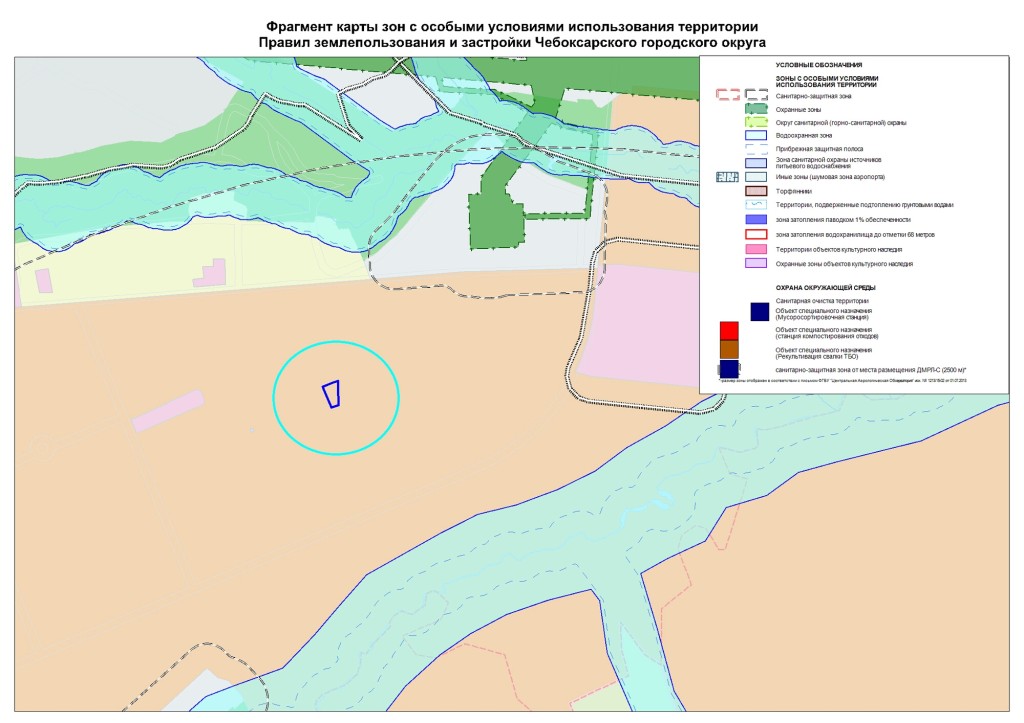Click the blue-outlined land parcel inside circle

332,394
